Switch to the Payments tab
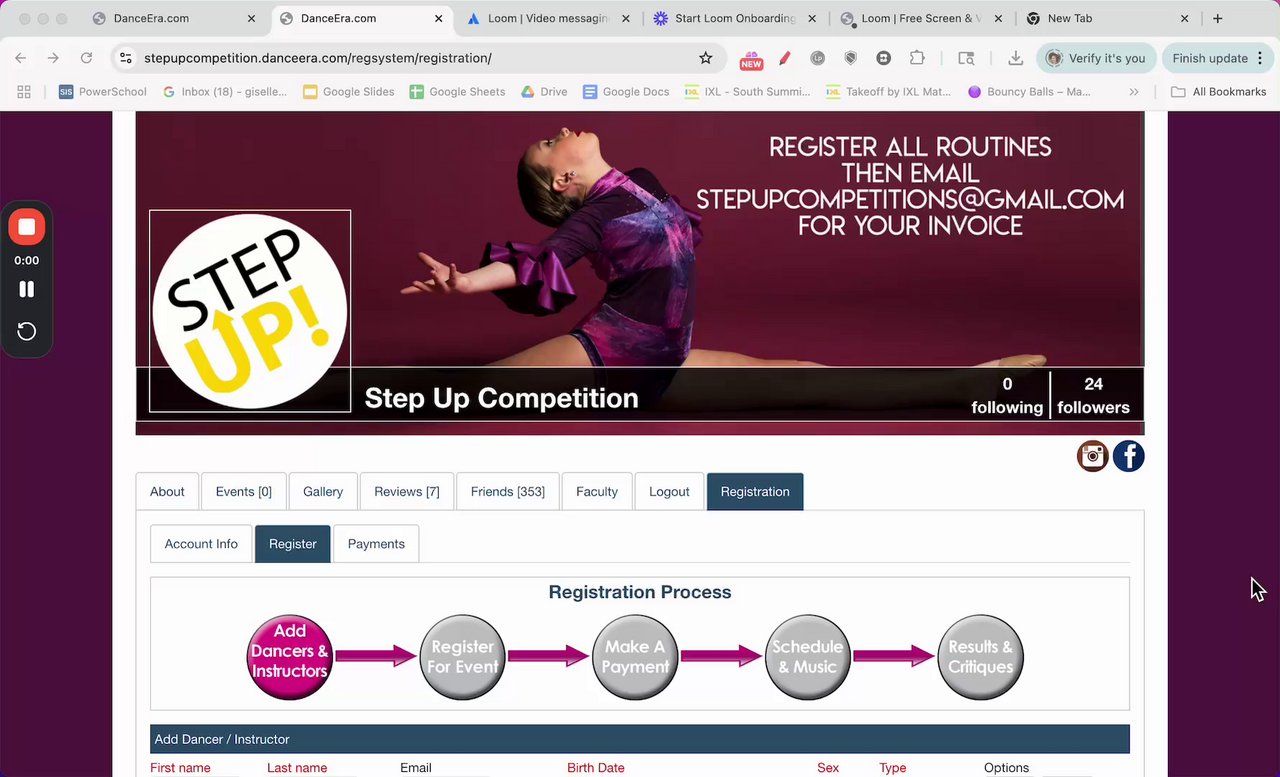Image resolution: width=1280 pixels, height=777 pixels. (x=376, y=544)
